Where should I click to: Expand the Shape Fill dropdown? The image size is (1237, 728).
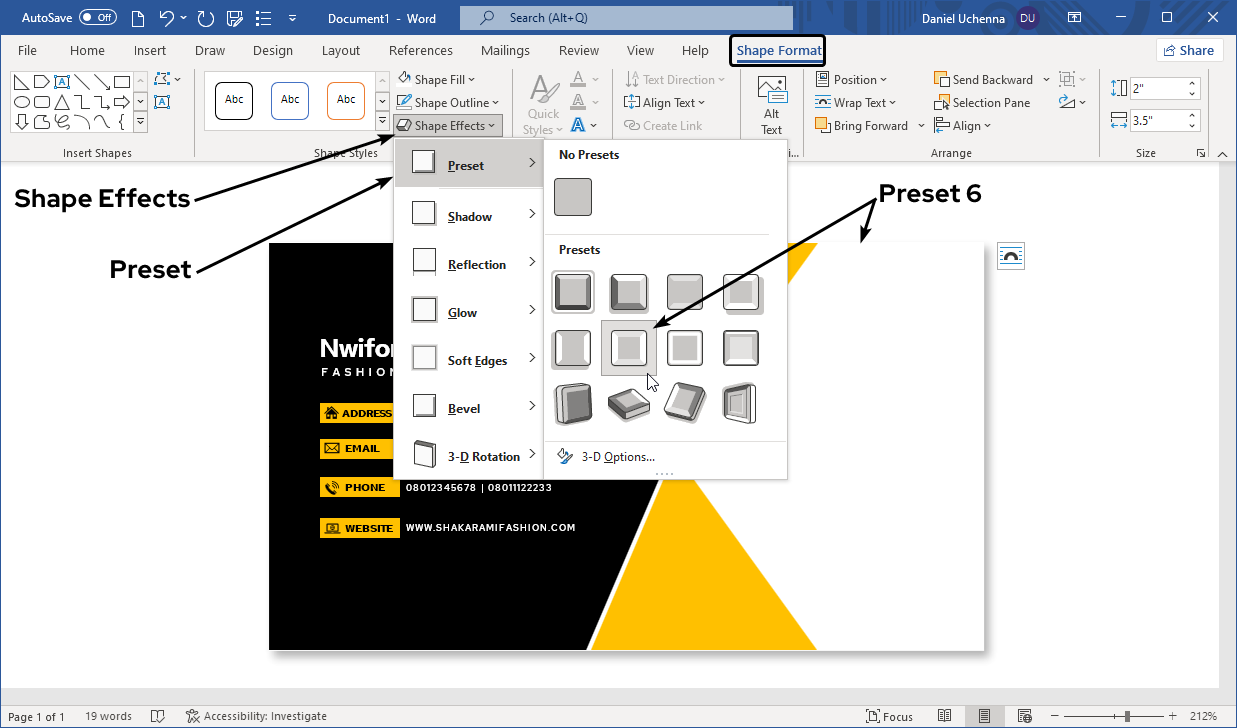click(x=437, y=80)
